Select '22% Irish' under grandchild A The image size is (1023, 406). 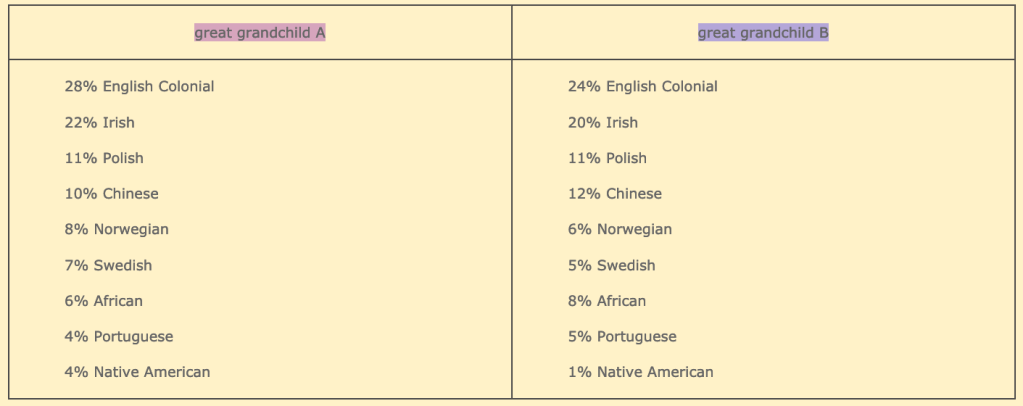click(x=99, y=123)
